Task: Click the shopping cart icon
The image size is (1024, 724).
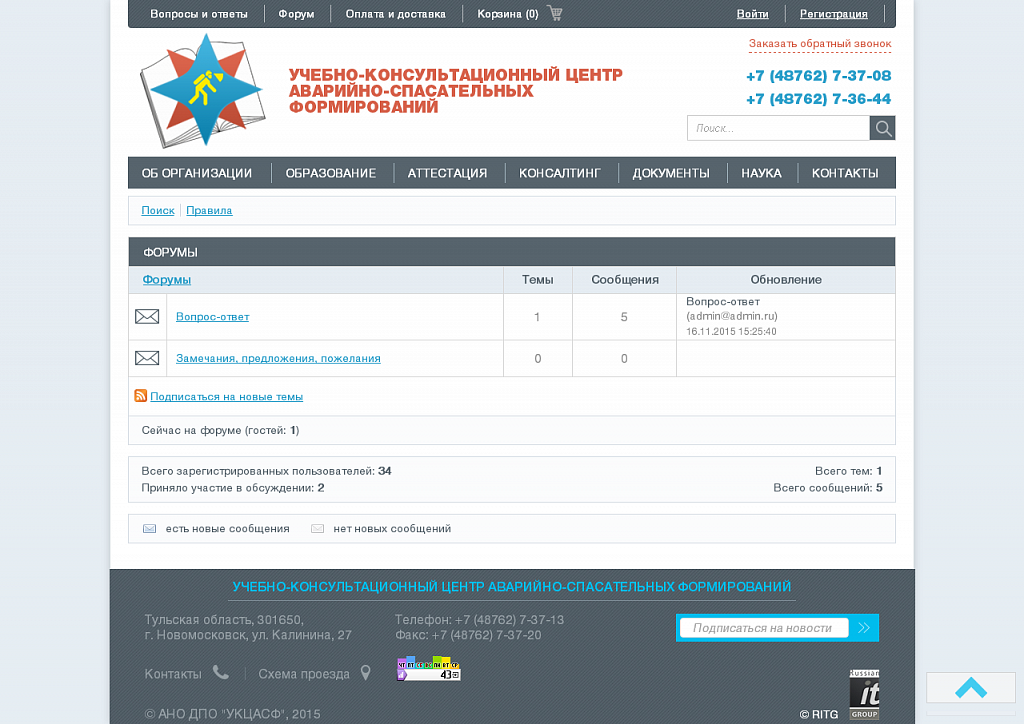Action: (x=555, y=14)
